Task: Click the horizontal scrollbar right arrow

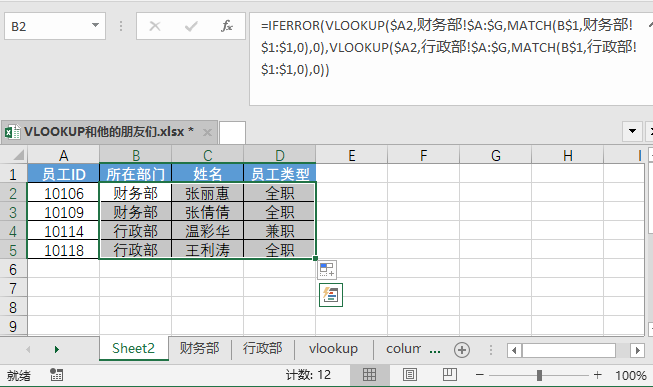Action: (637, 350)
